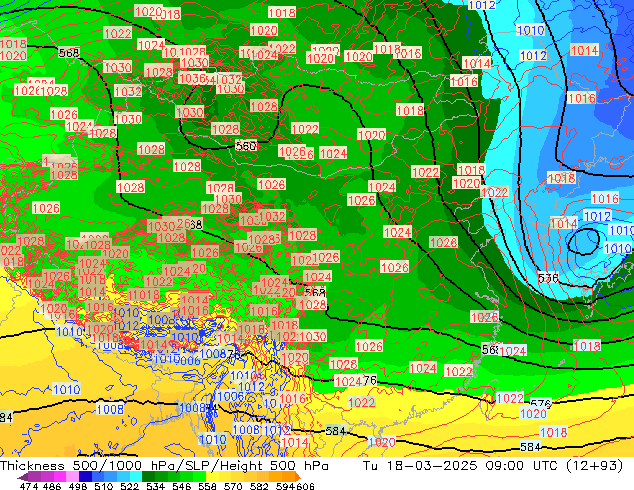Screen dimensions: 634x490
Task: Click the legend value 570
Action: 233,486
